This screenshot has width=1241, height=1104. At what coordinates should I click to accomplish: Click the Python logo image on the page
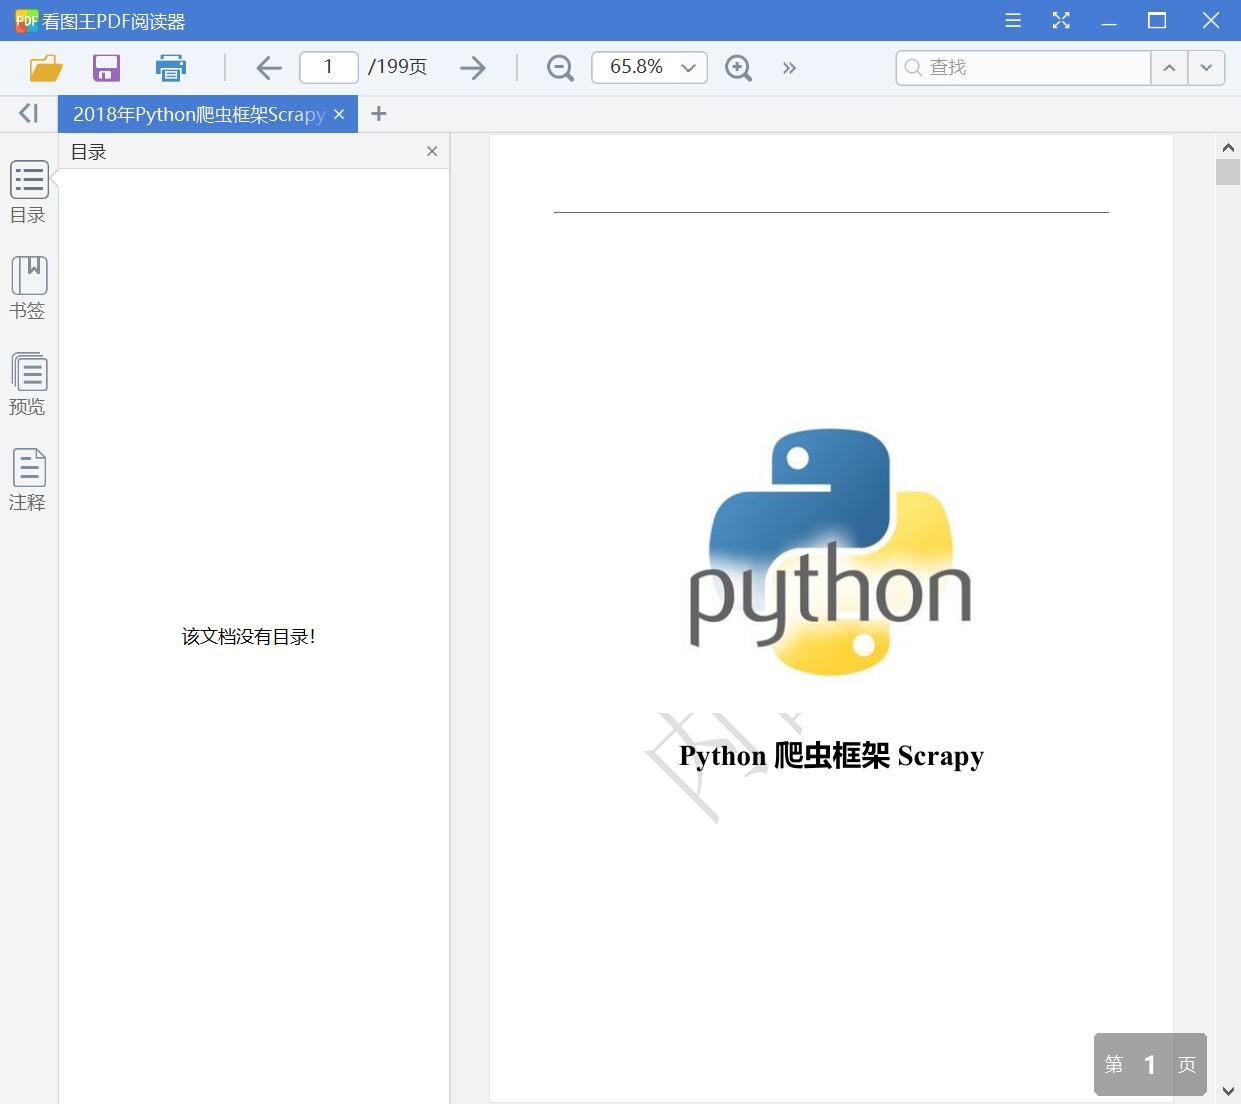click(830, 552)
